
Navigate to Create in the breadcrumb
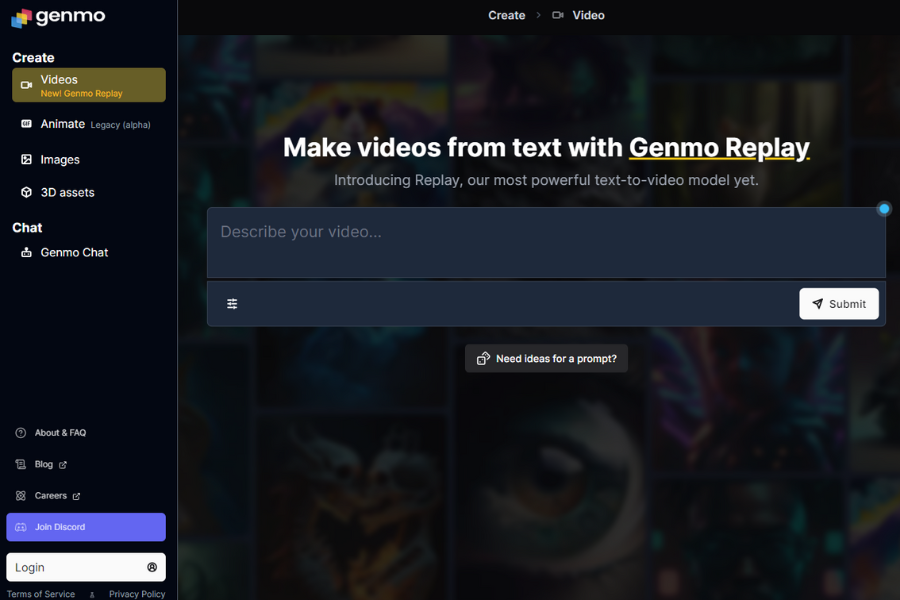pos(506,15)
